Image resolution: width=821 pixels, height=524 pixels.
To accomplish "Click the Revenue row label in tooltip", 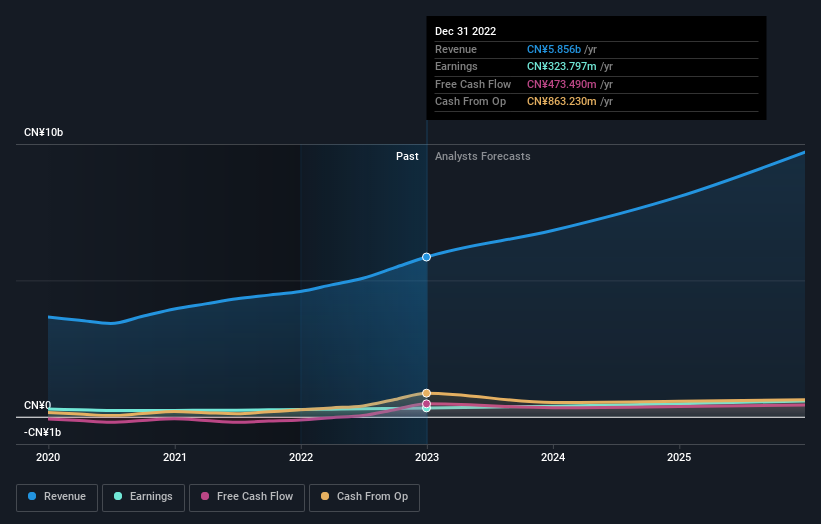I will click(x=456, y=49).
